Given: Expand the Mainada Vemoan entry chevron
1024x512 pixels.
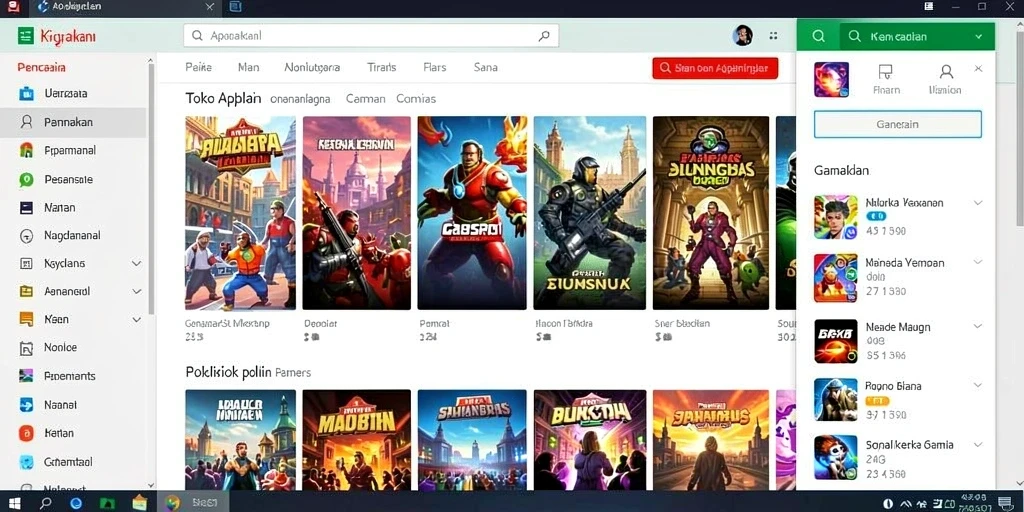Looking at the screenshot, I should (978, 262).
